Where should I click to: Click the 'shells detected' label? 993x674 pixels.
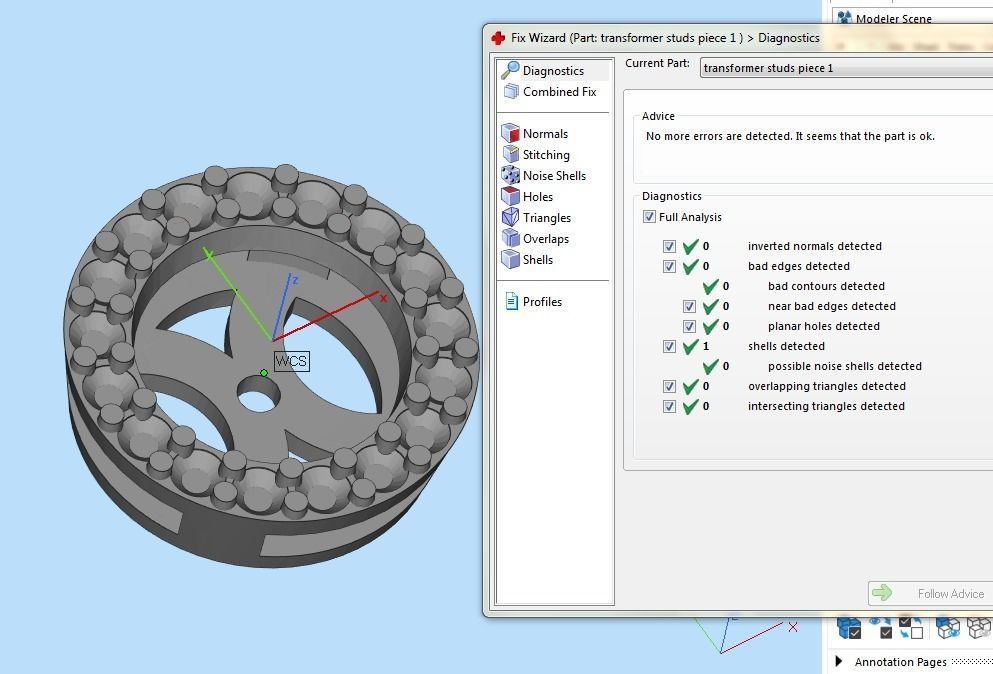click(x=786, y=347)
